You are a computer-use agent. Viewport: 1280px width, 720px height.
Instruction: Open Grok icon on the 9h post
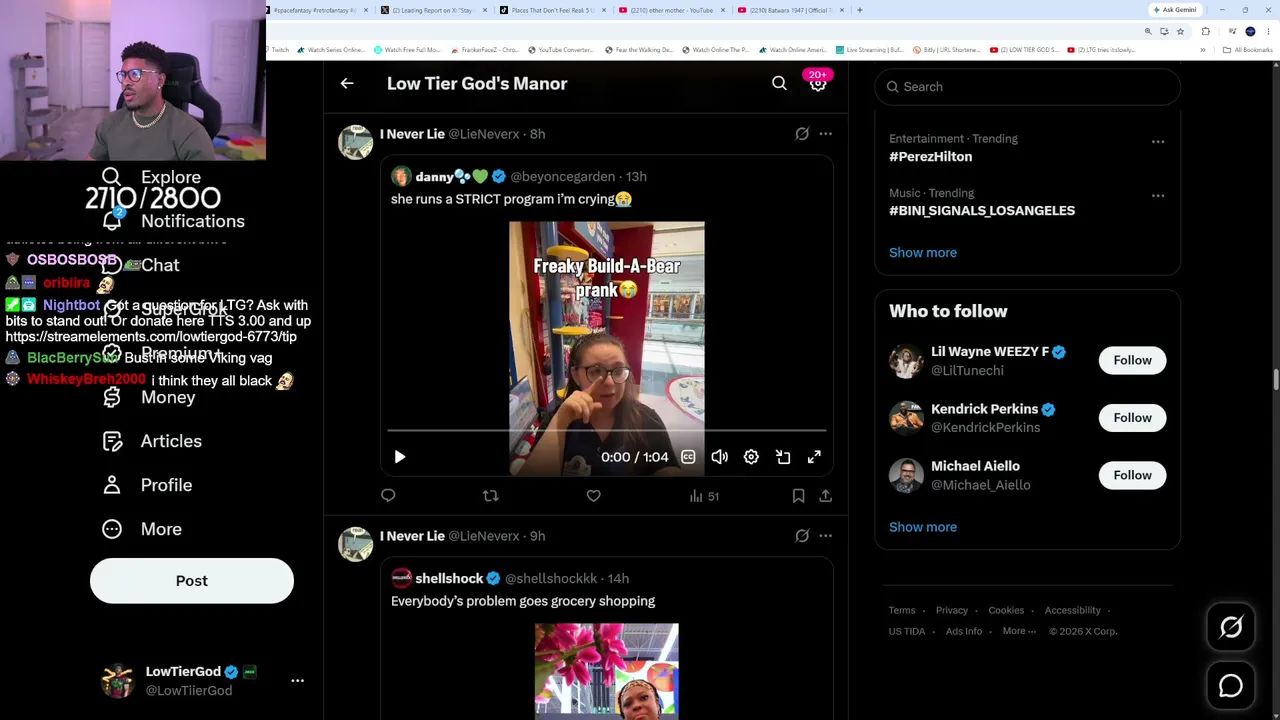[x=802, y=536]
